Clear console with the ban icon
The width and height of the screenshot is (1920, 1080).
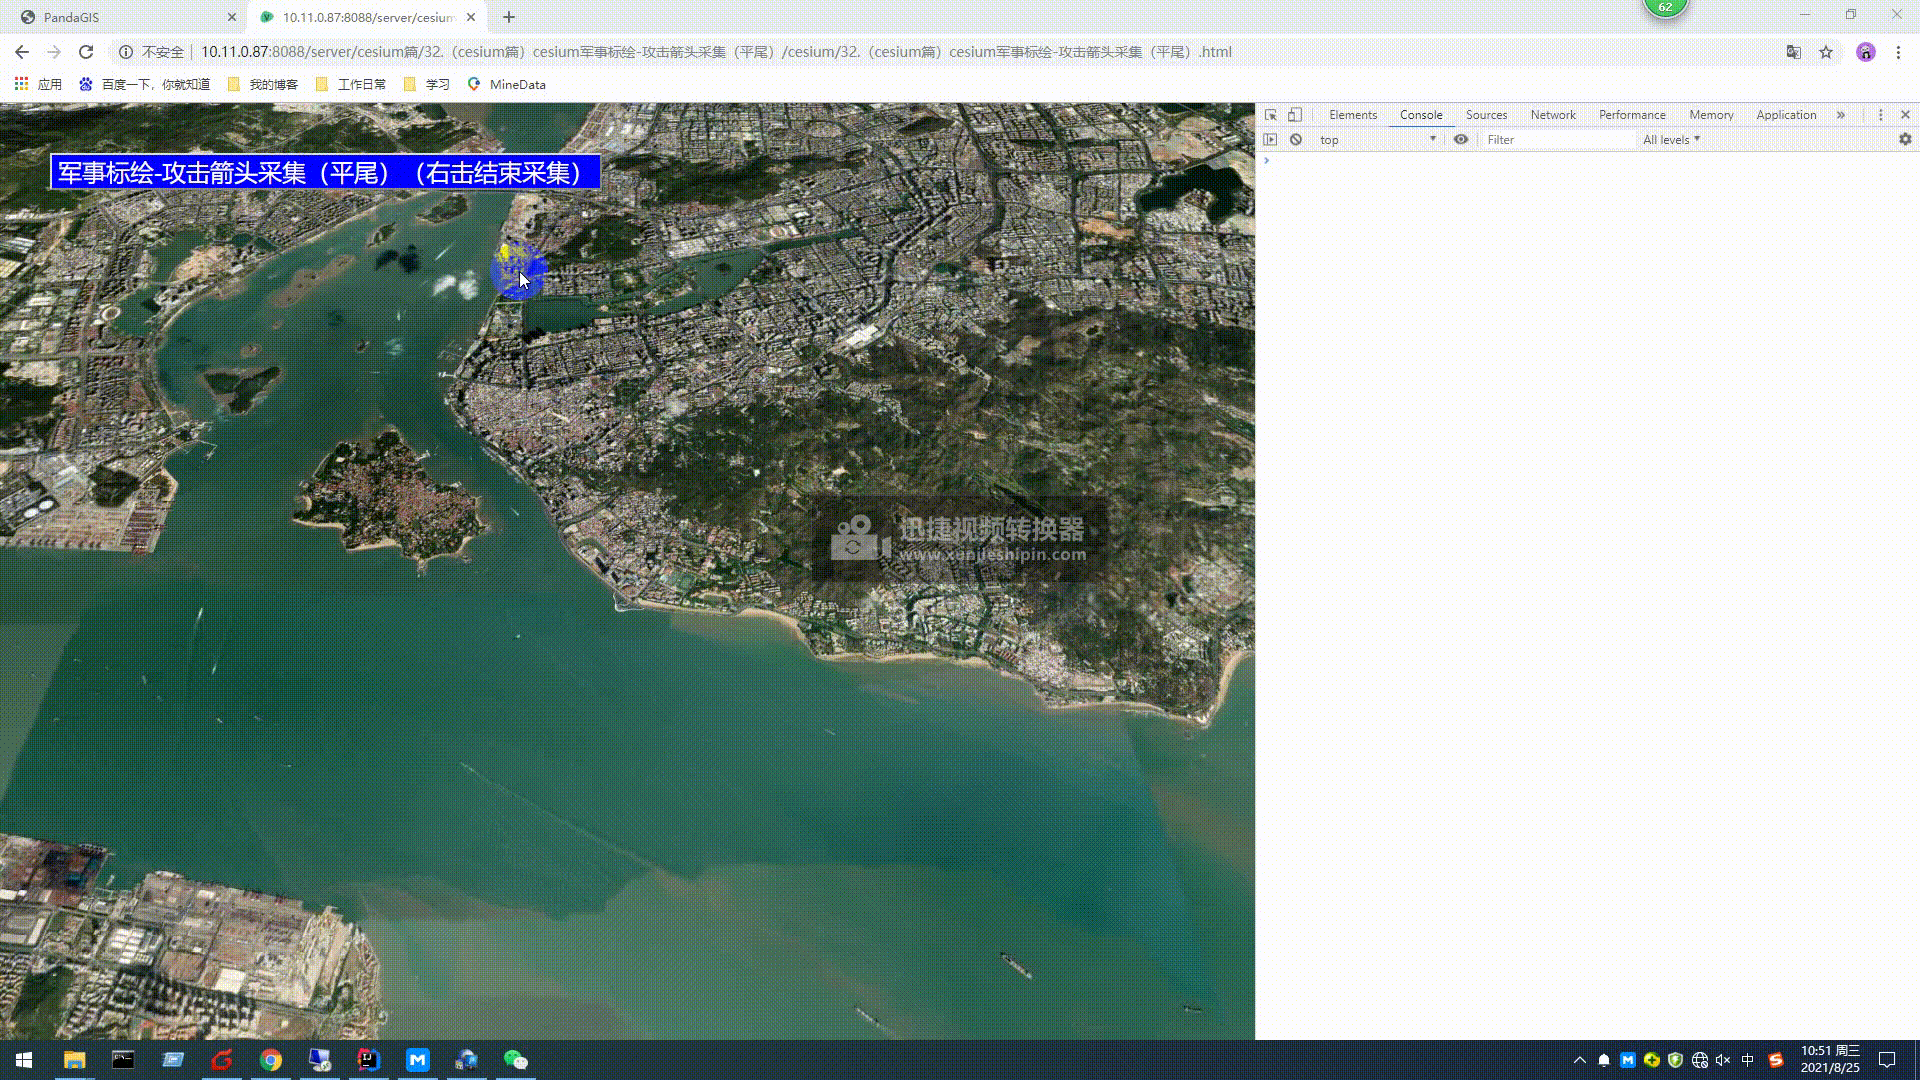[x=1296, y=140]
